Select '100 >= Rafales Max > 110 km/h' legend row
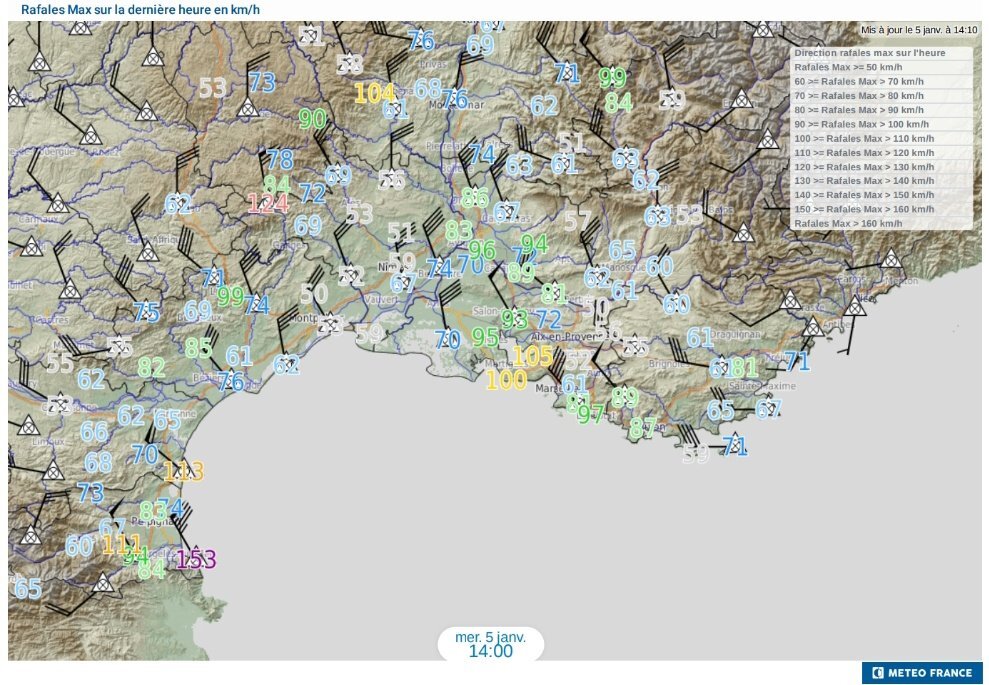The image size is (989, 685). [864, 138]
